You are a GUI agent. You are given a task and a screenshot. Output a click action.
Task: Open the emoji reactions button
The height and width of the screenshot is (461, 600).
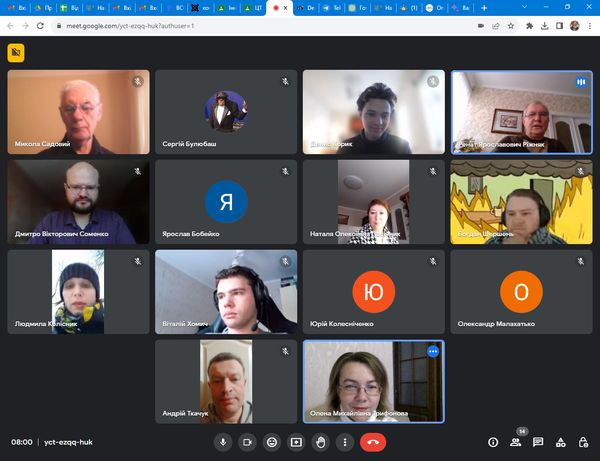271,442
